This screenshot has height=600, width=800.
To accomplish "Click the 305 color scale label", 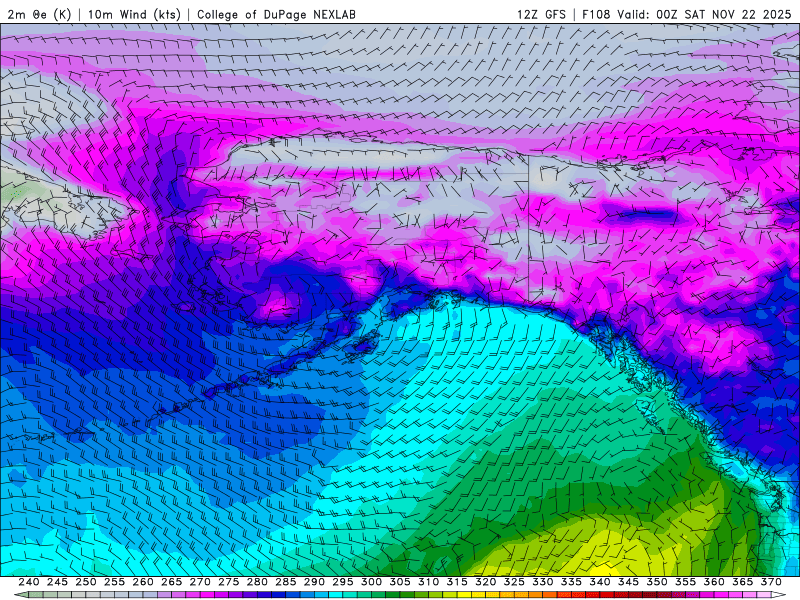I will point(400,582).
